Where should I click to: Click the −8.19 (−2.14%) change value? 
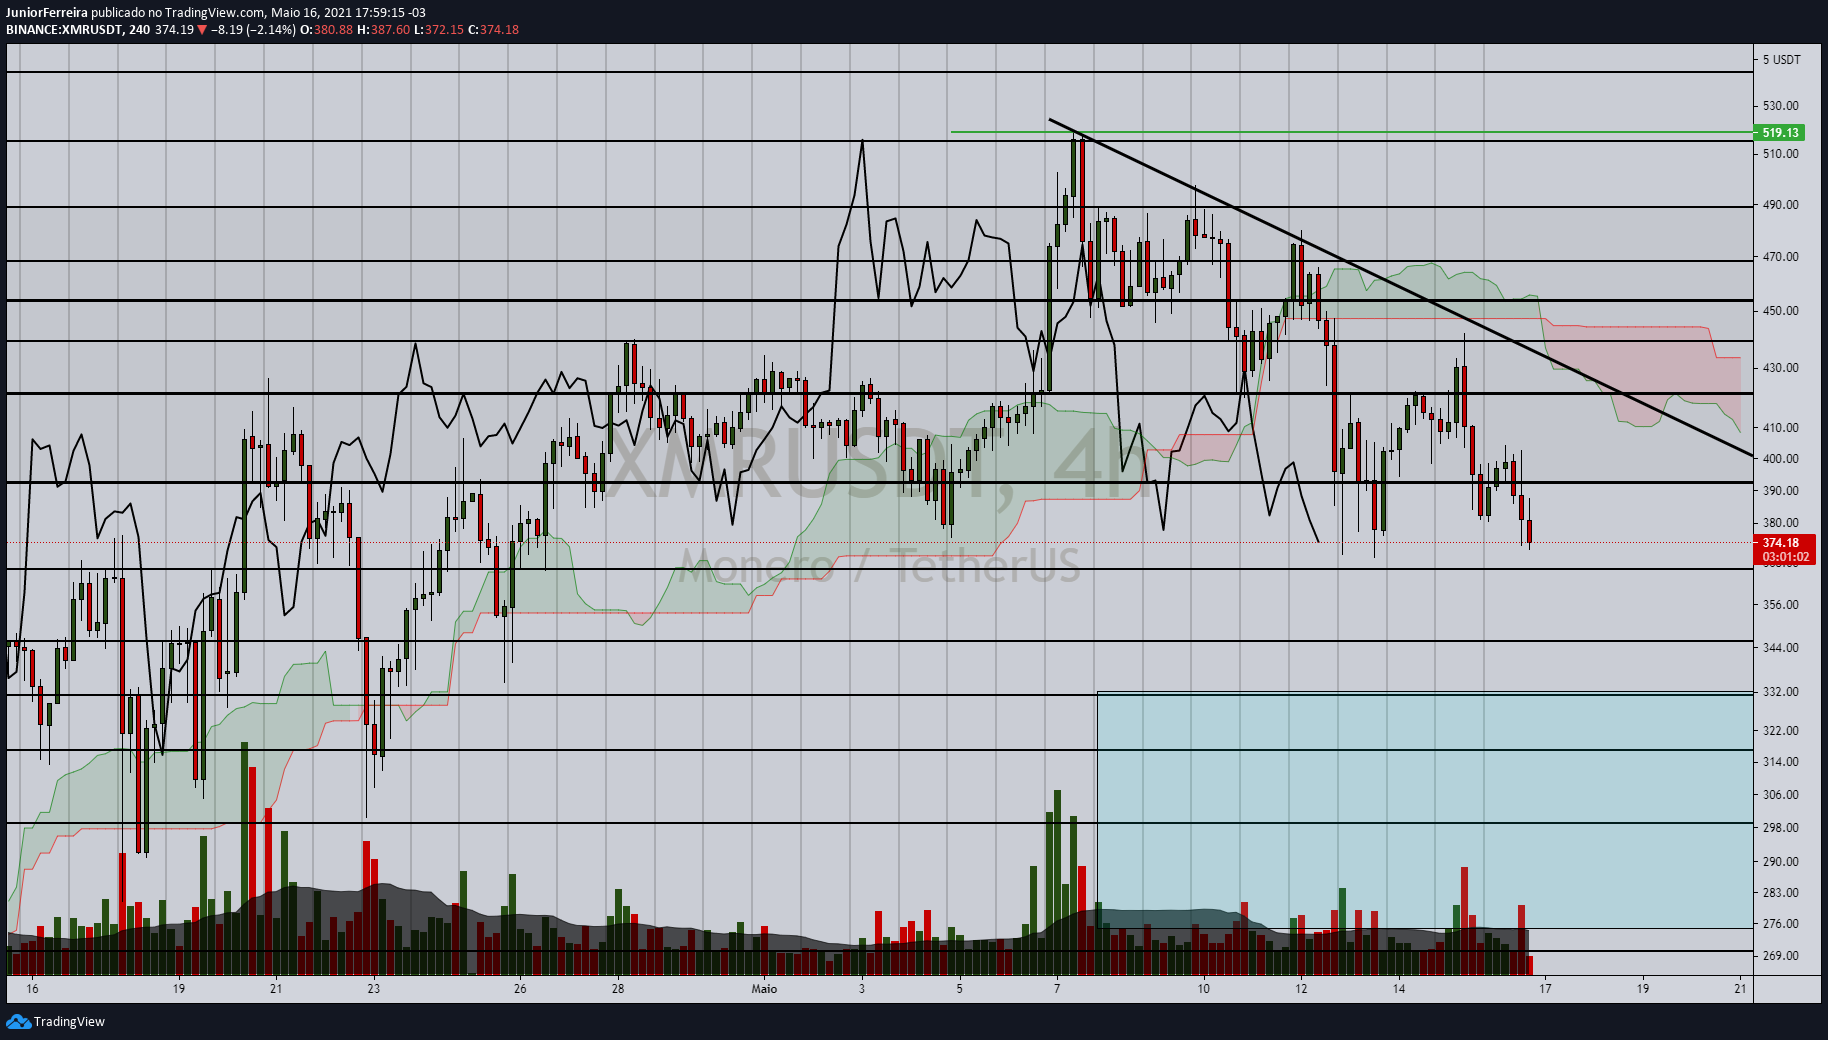pos(253,29)
